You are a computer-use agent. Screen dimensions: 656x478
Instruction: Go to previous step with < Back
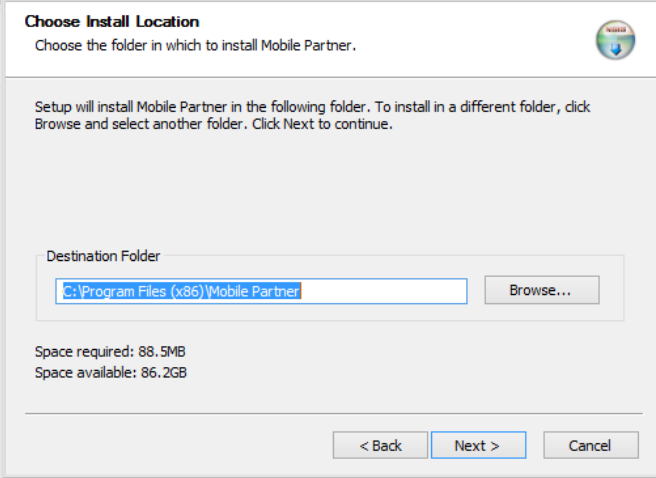tap(380, 446)
